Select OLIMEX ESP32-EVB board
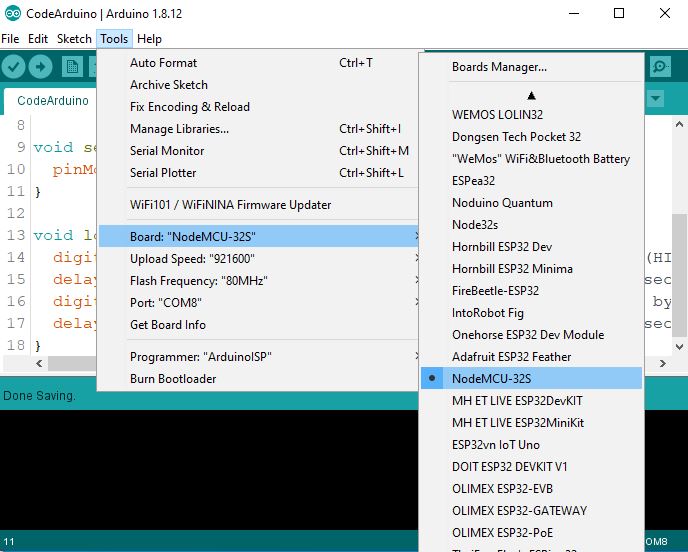Viewport: 688px width, 552px height. click(x=531, y=488)
